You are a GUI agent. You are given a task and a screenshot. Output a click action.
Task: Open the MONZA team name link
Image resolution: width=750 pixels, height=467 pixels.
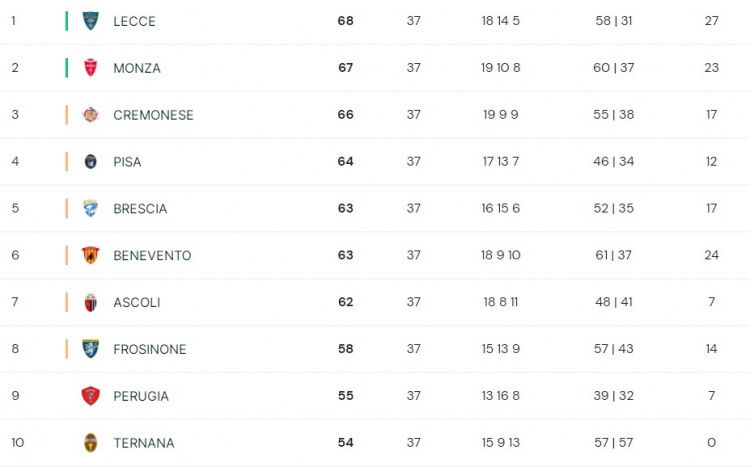[x=137, y=68]
